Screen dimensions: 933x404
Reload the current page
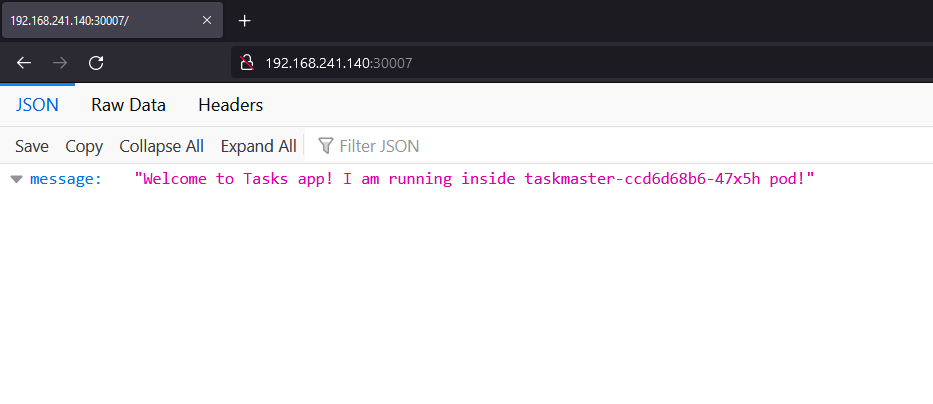point(96,62)
